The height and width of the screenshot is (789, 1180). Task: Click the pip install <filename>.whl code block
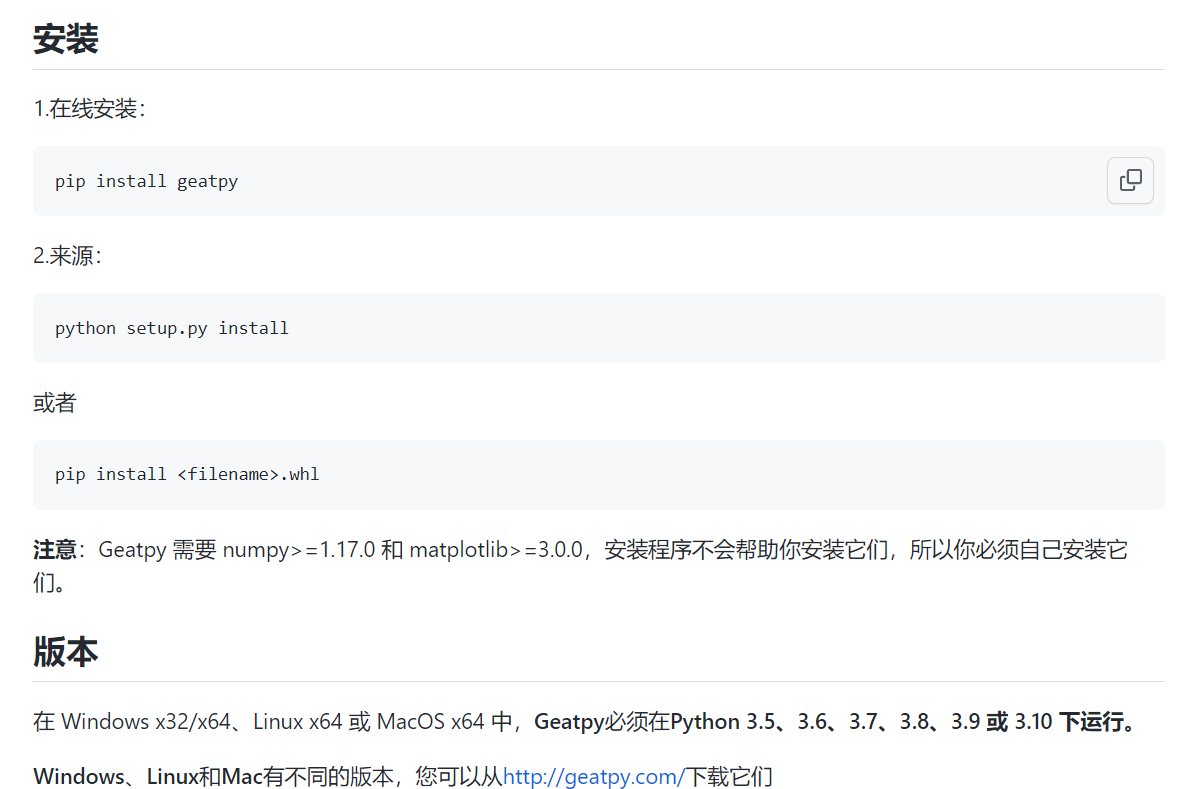tap(186, 474)
